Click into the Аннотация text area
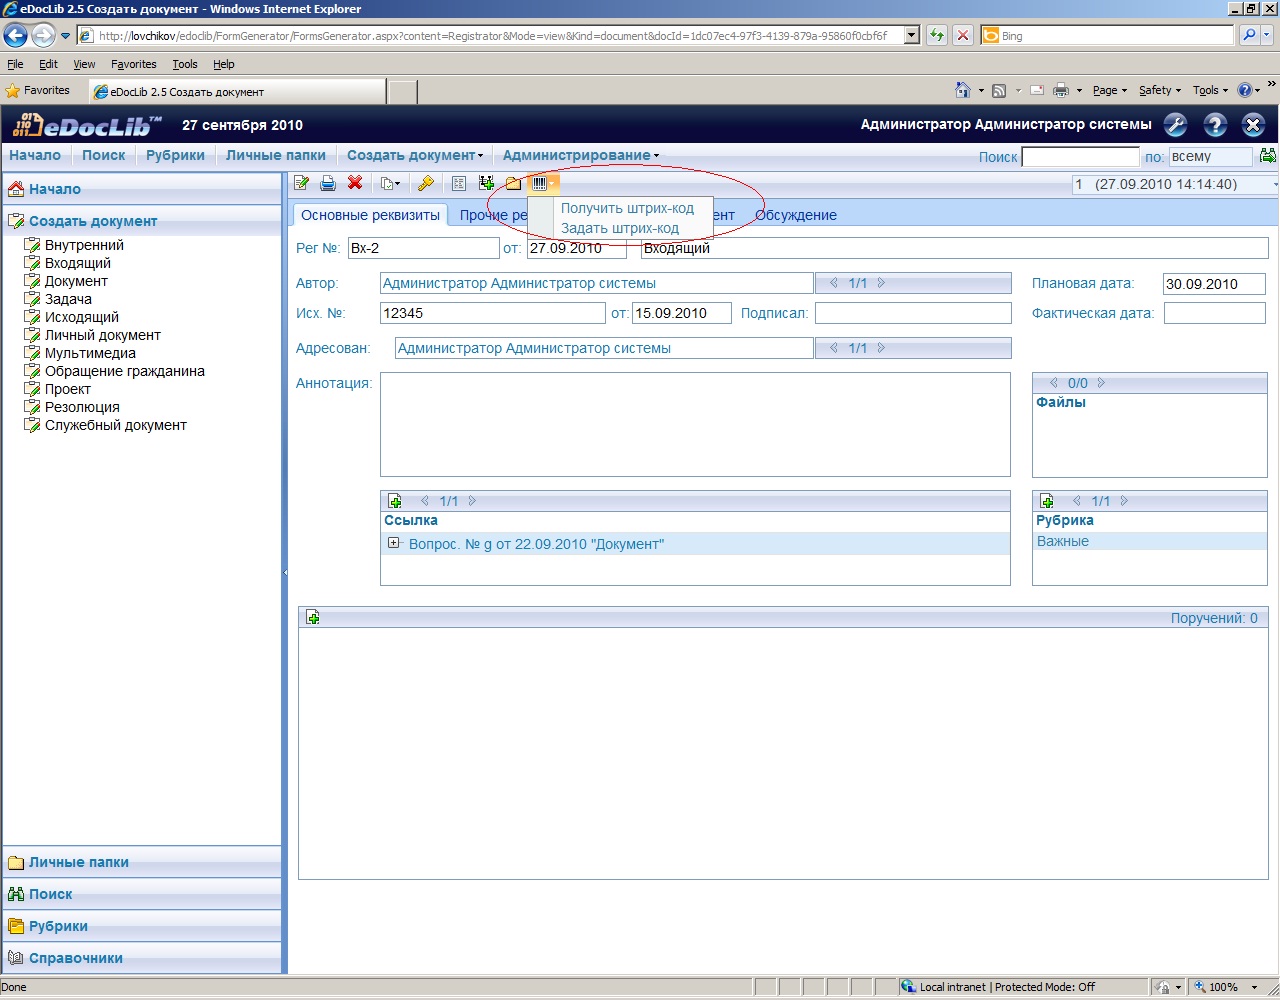This screenshot has width=1280, height=1000. click(695, 425)
